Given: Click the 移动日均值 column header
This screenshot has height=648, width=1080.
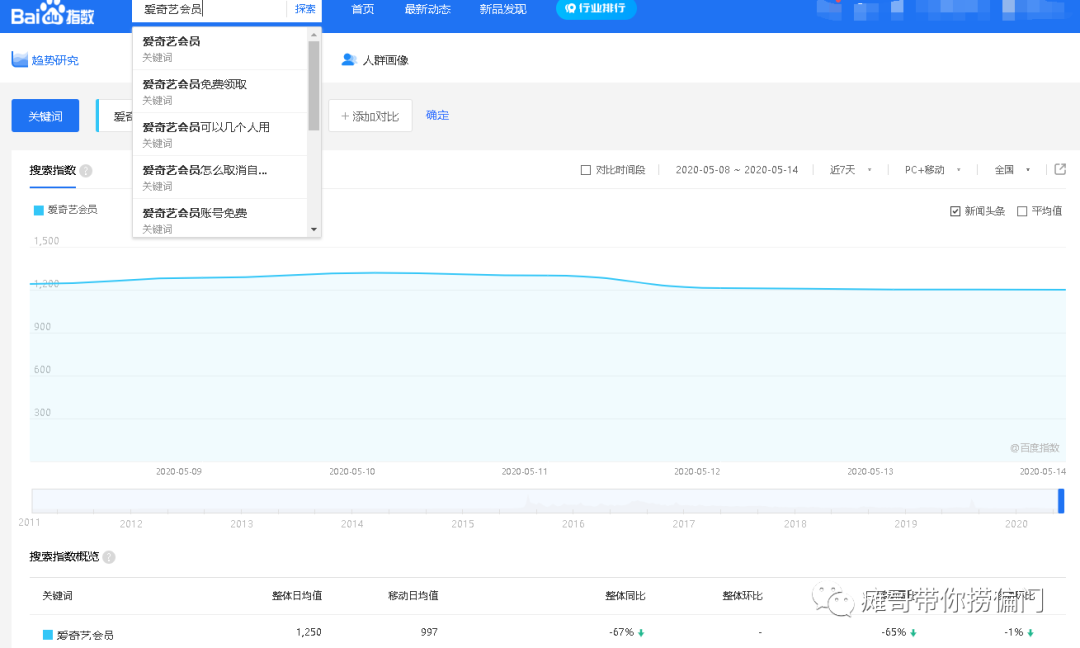Looking at the screenshot, I should [413, 596].
